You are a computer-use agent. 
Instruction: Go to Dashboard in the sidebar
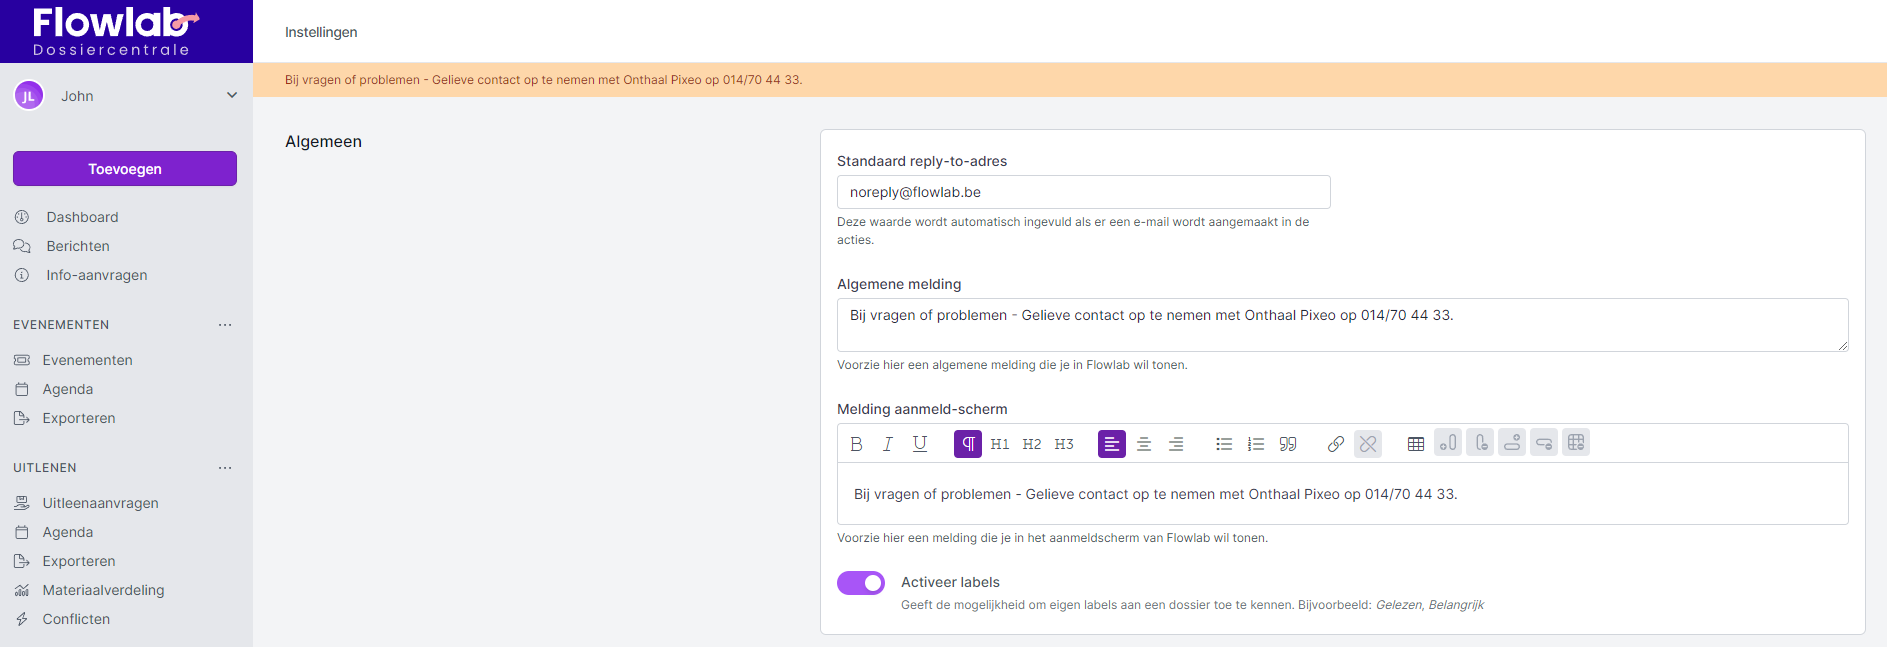pyautogui.click(x=82, y=217)
